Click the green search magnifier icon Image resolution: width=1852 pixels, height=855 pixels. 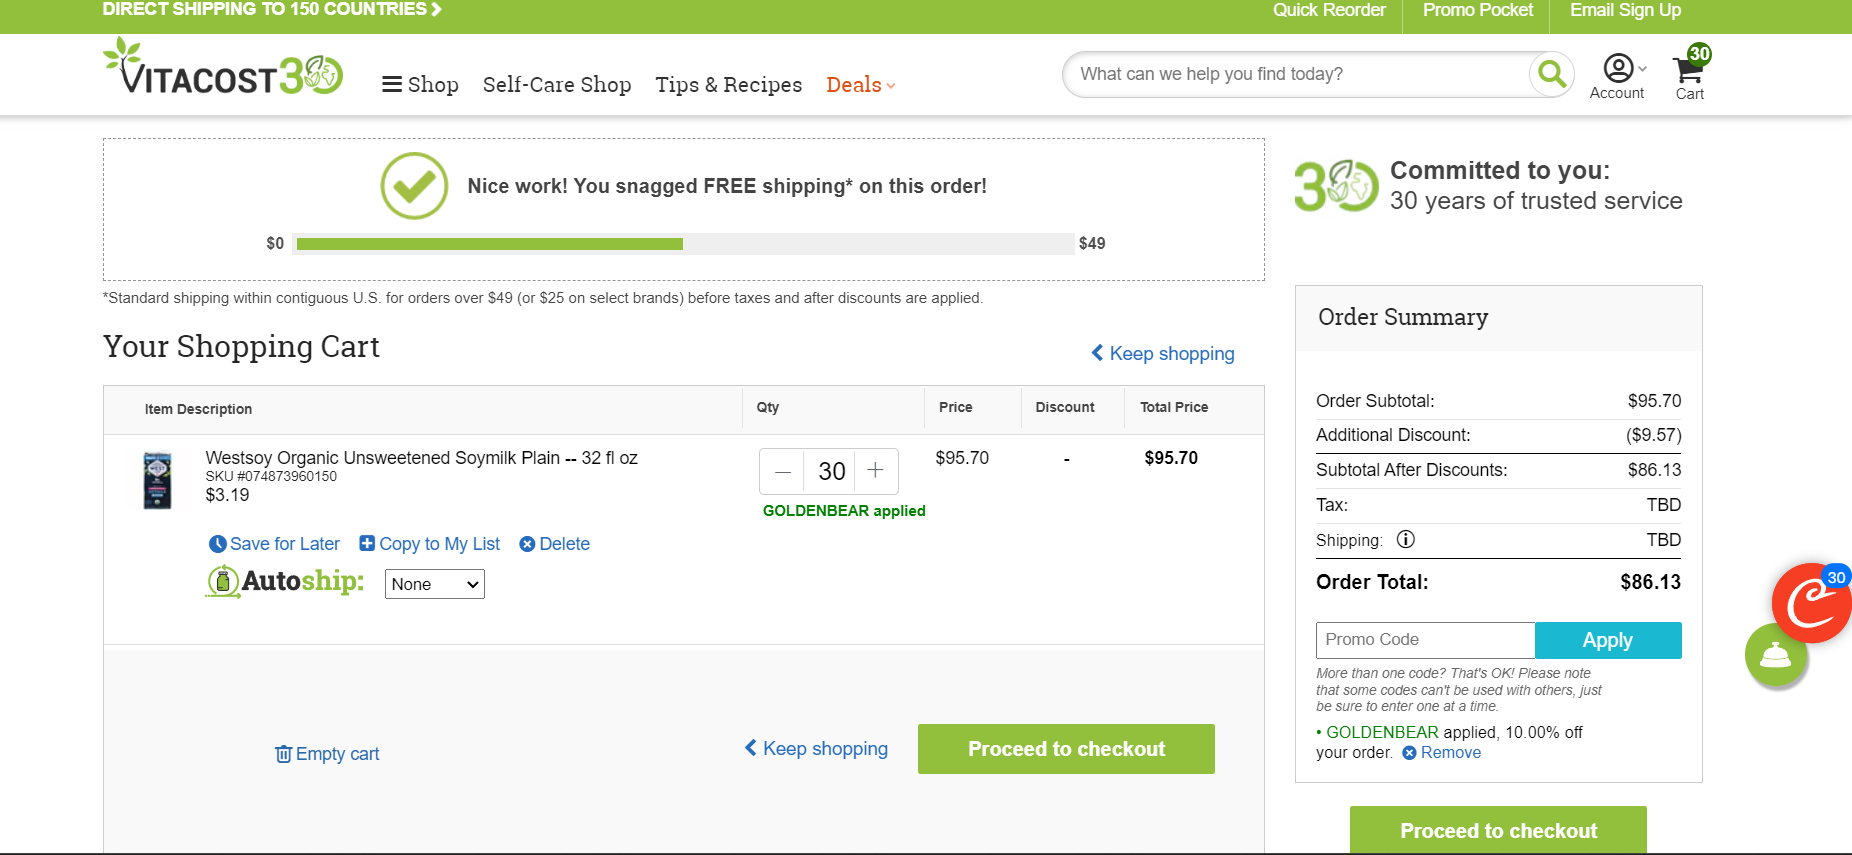pos(1551,74)
